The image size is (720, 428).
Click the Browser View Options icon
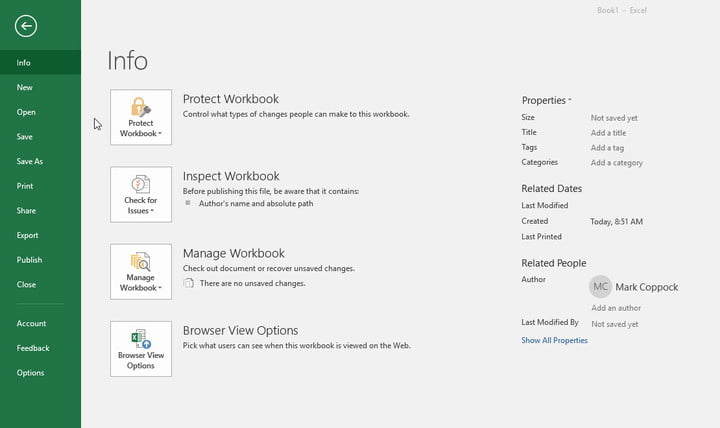pyautogui.click(x=141, y=349)
